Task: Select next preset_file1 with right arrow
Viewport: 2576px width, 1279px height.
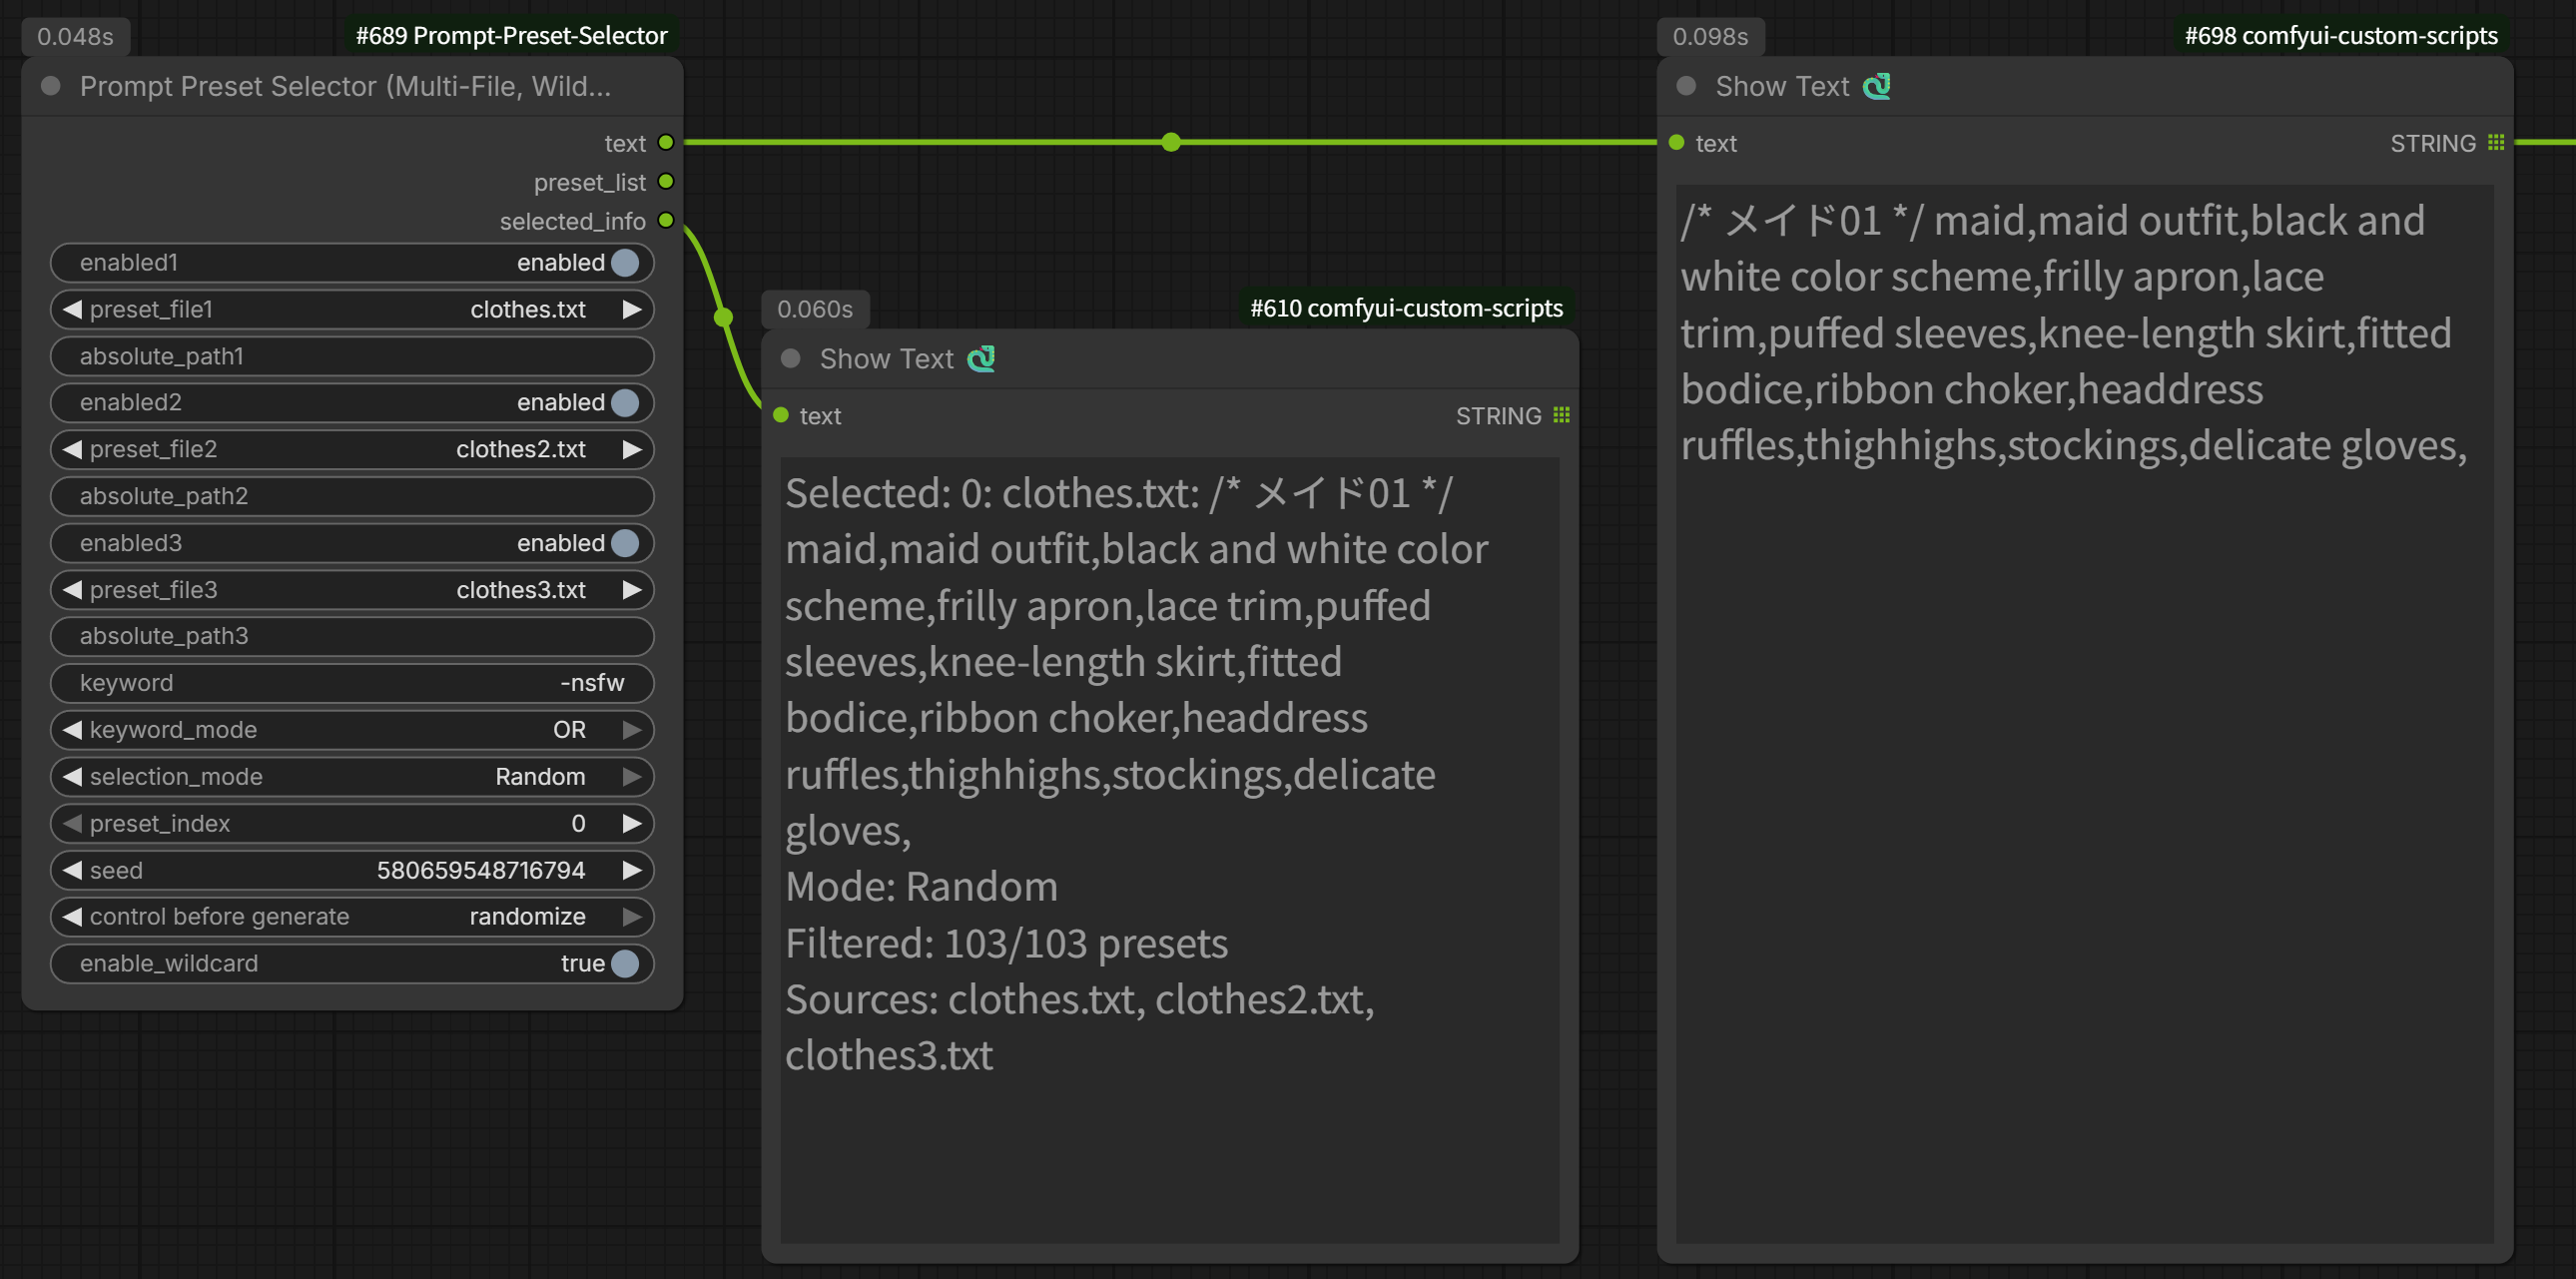Action: (632, 309)
